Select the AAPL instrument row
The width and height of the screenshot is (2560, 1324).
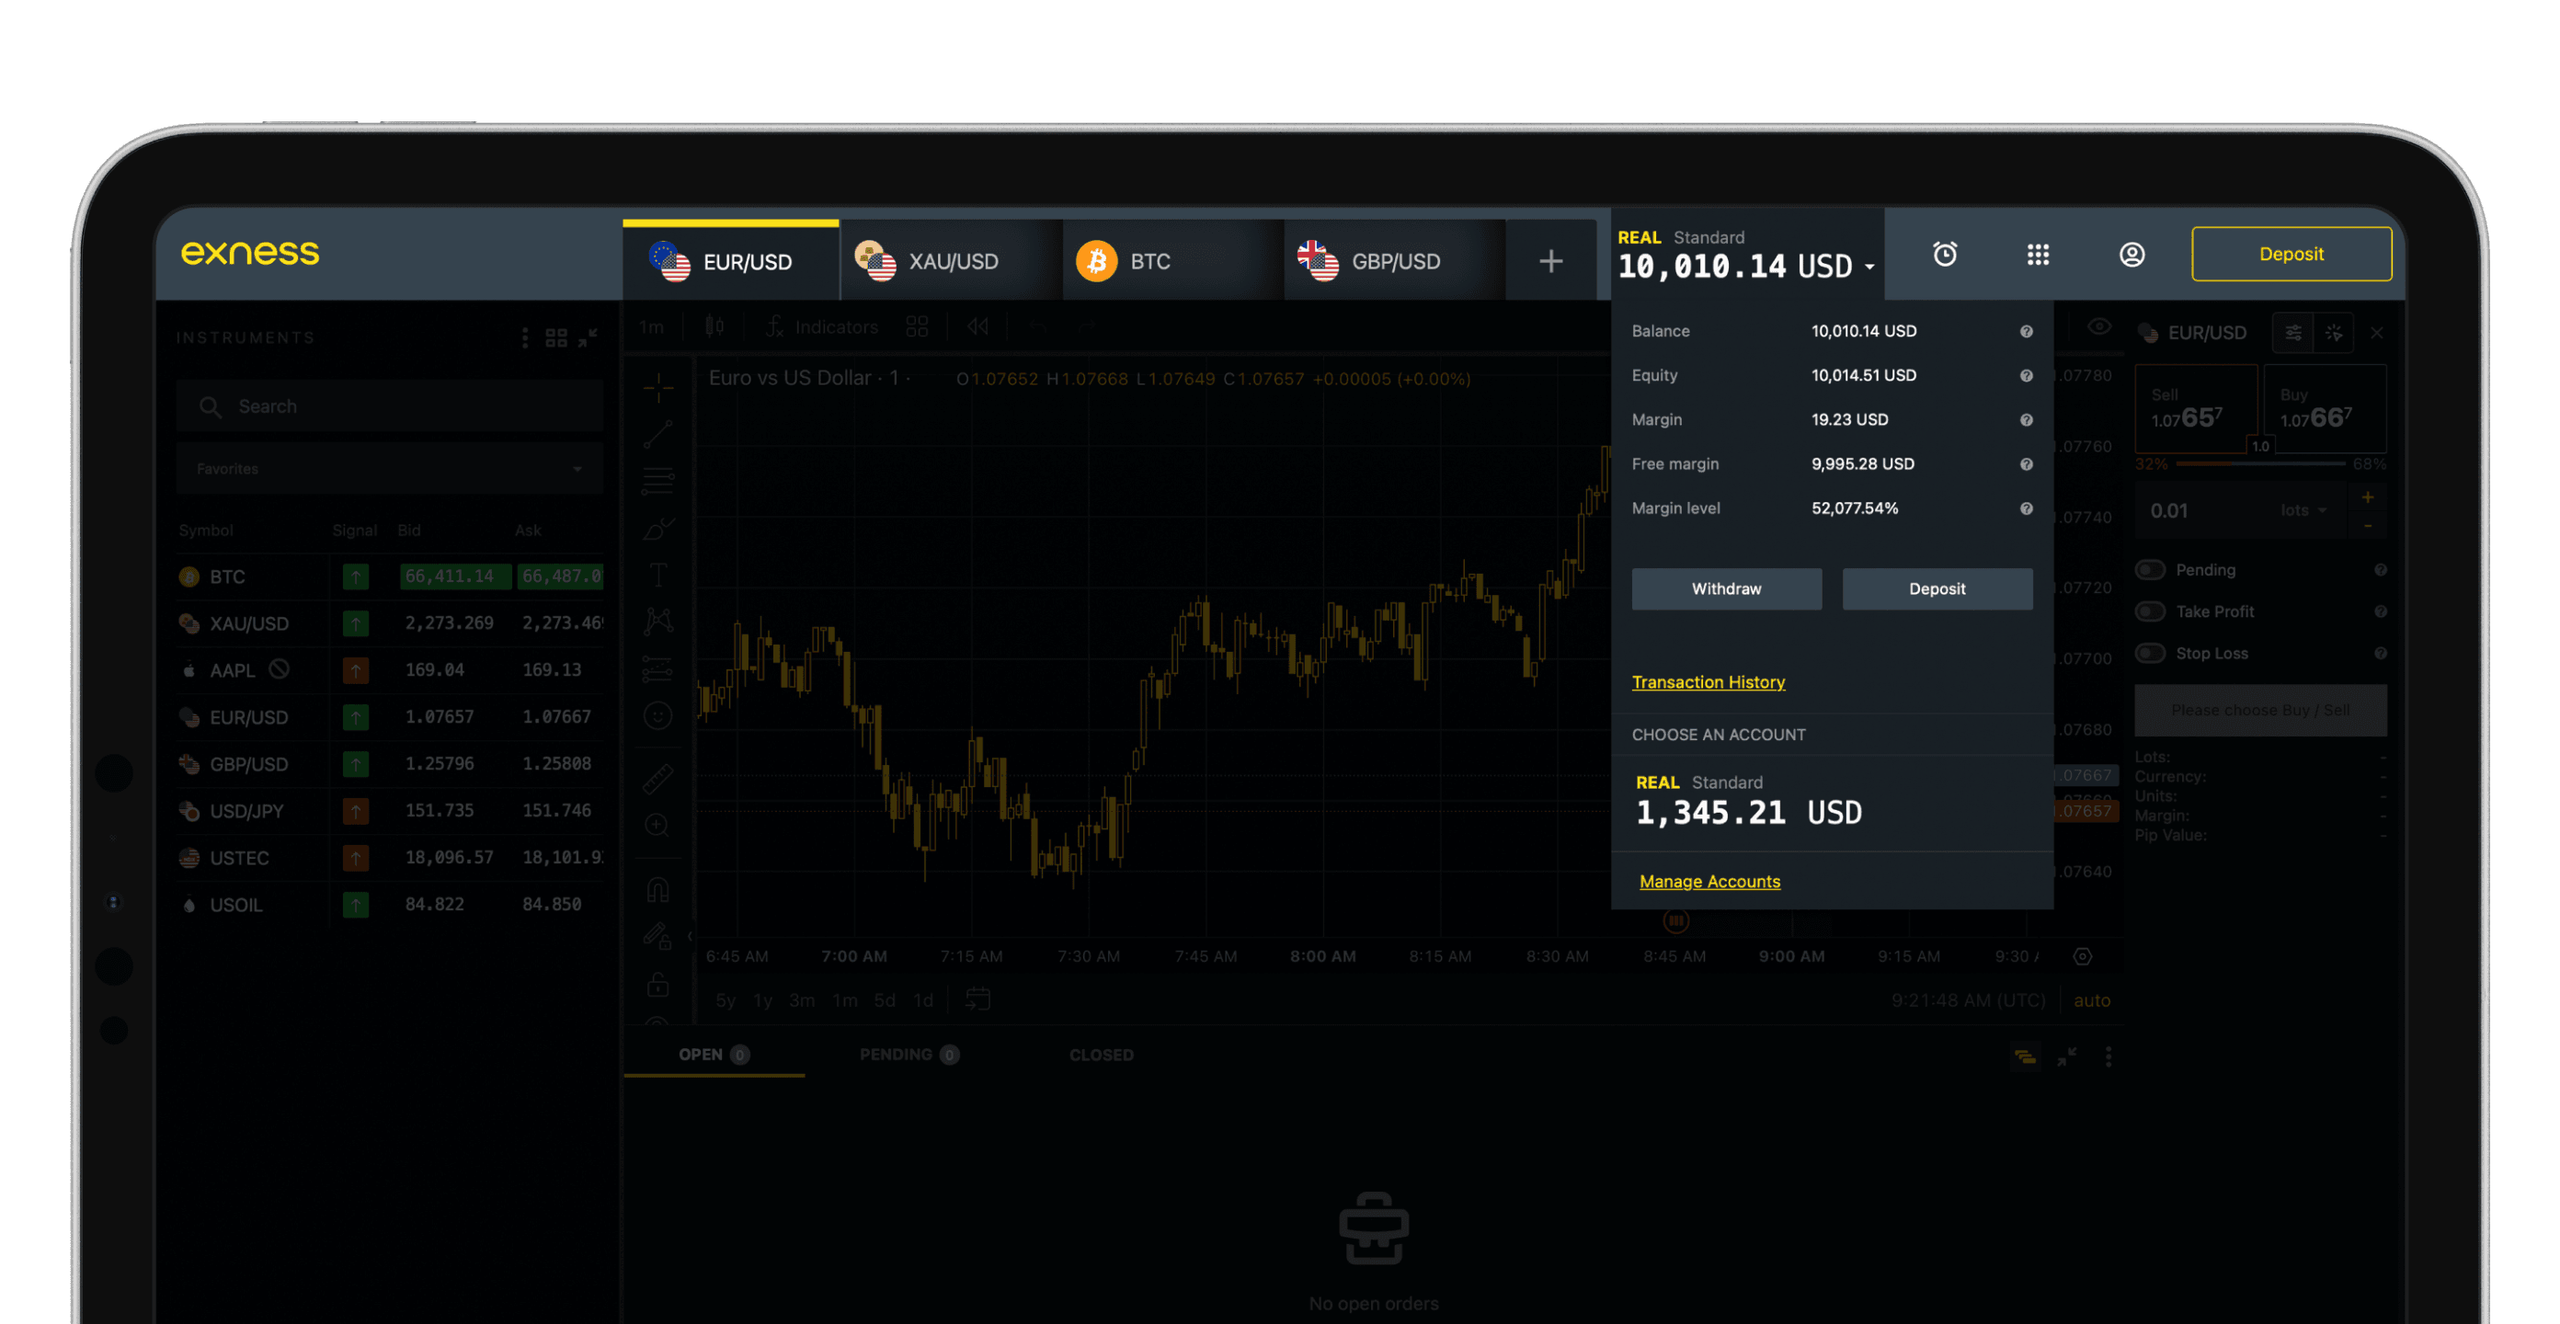(389, 669)
